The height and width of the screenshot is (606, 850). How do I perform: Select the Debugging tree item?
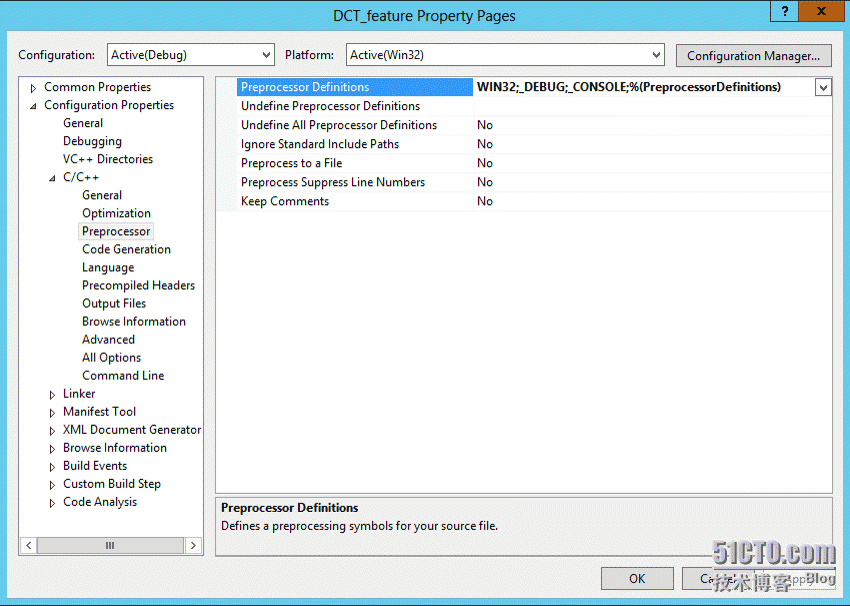92,141
